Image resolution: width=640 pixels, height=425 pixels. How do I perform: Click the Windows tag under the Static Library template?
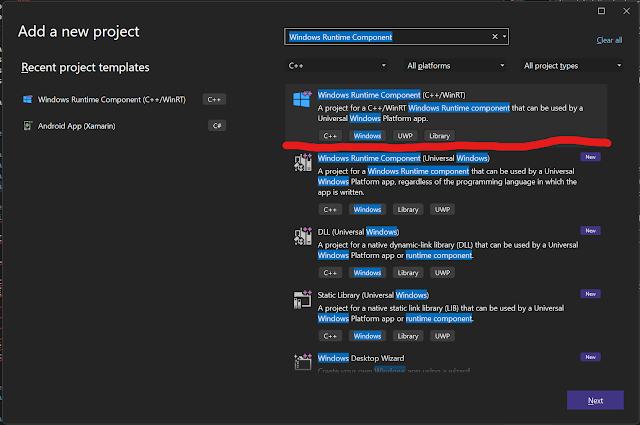click(367, 336)
